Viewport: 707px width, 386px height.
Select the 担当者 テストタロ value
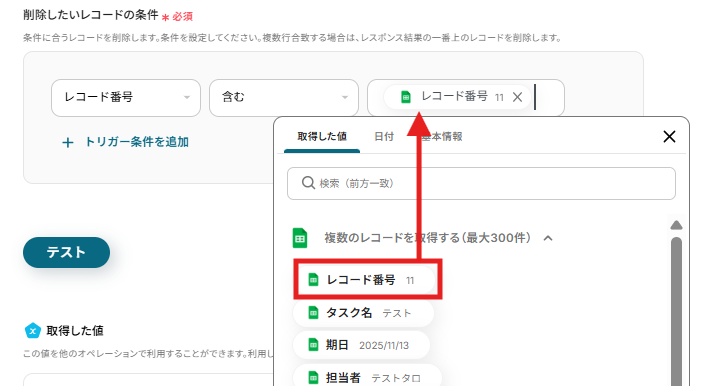click(x=367, y=377)
